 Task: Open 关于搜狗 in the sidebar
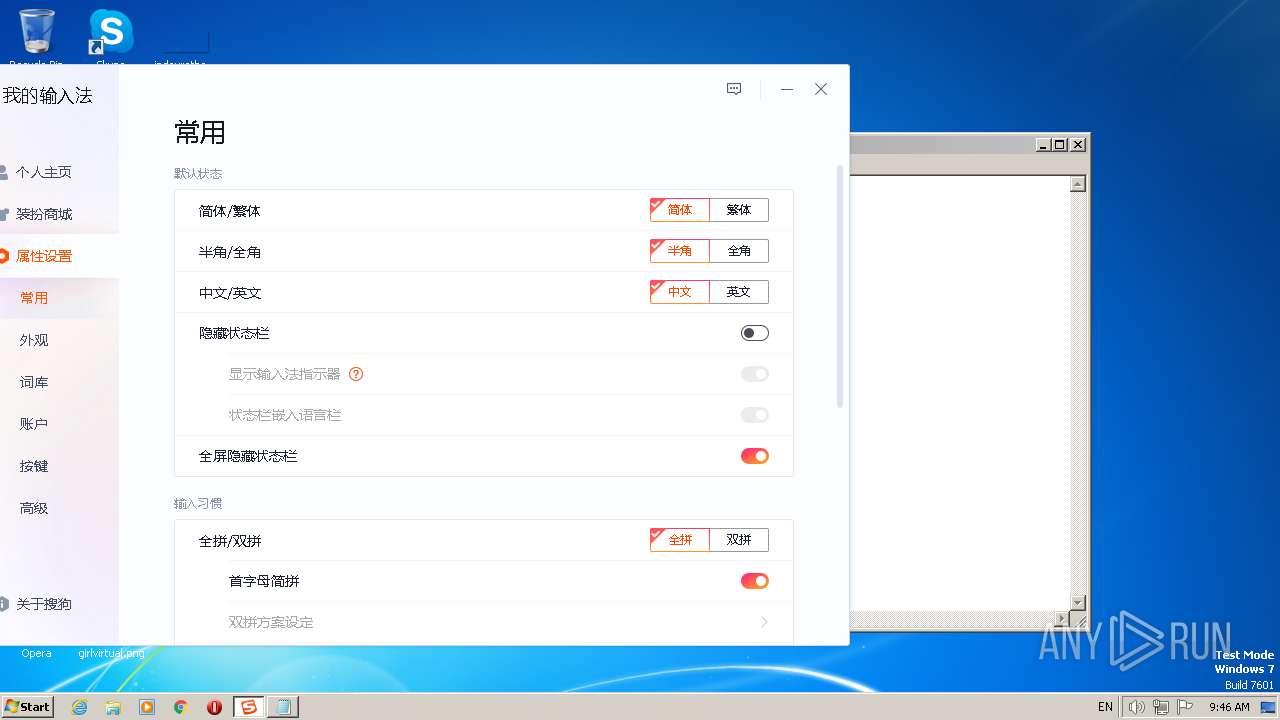(43, 604)
